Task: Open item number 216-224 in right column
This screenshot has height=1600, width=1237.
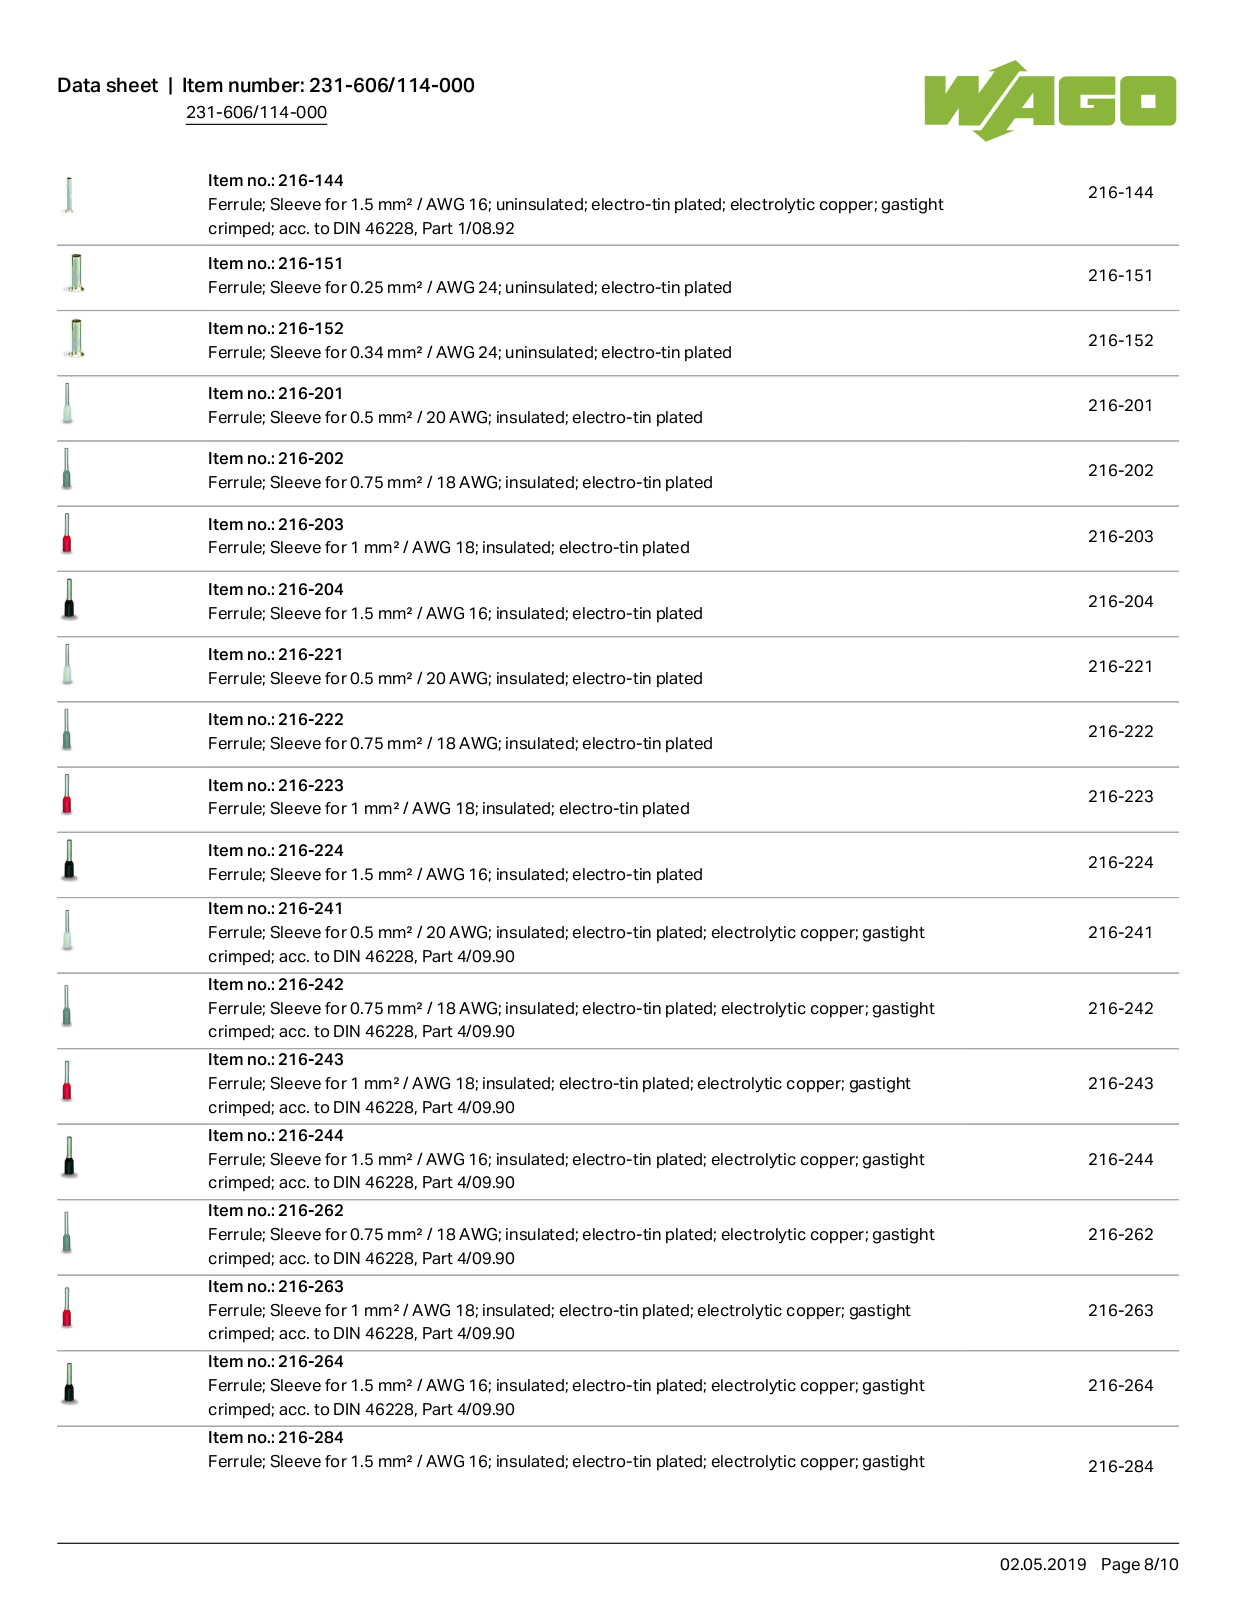Action: (x=1120, y=863)
